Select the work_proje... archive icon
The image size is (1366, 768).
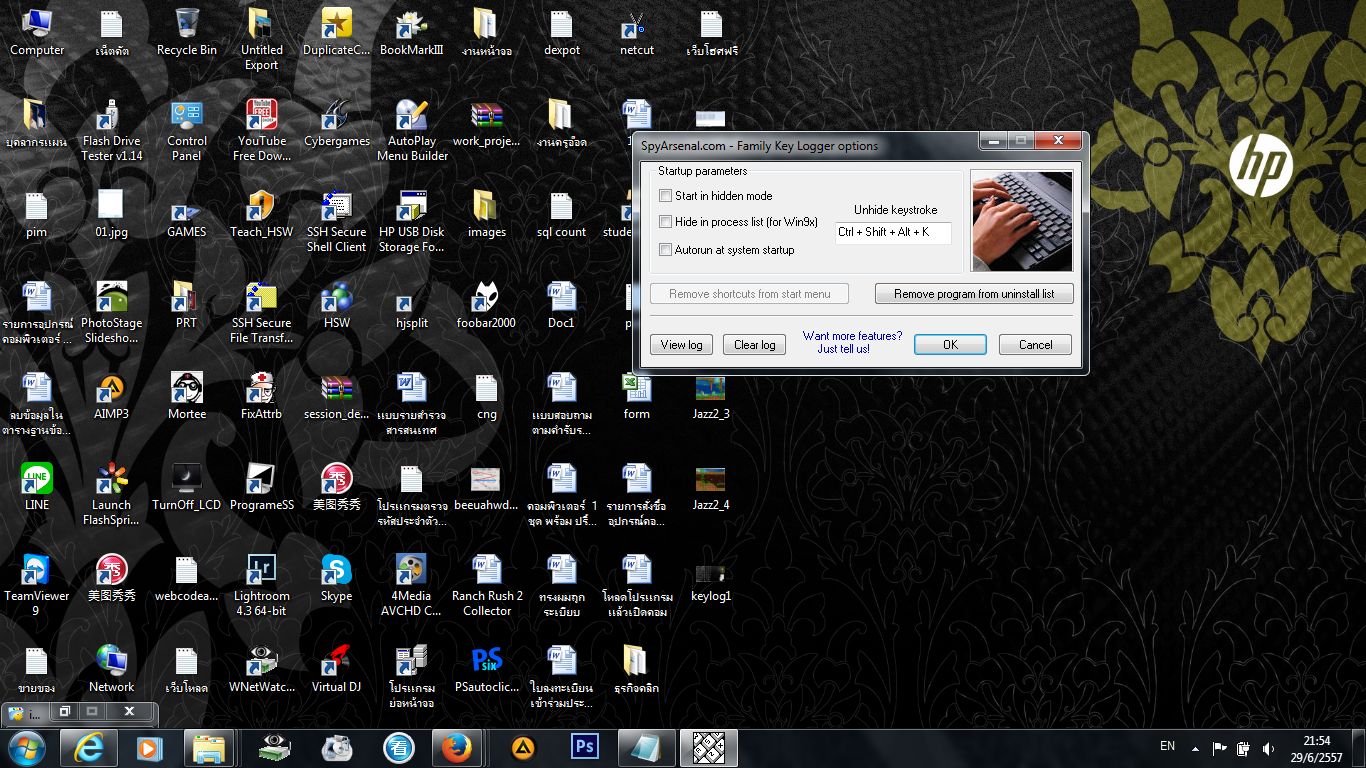(x=487, y=124)
